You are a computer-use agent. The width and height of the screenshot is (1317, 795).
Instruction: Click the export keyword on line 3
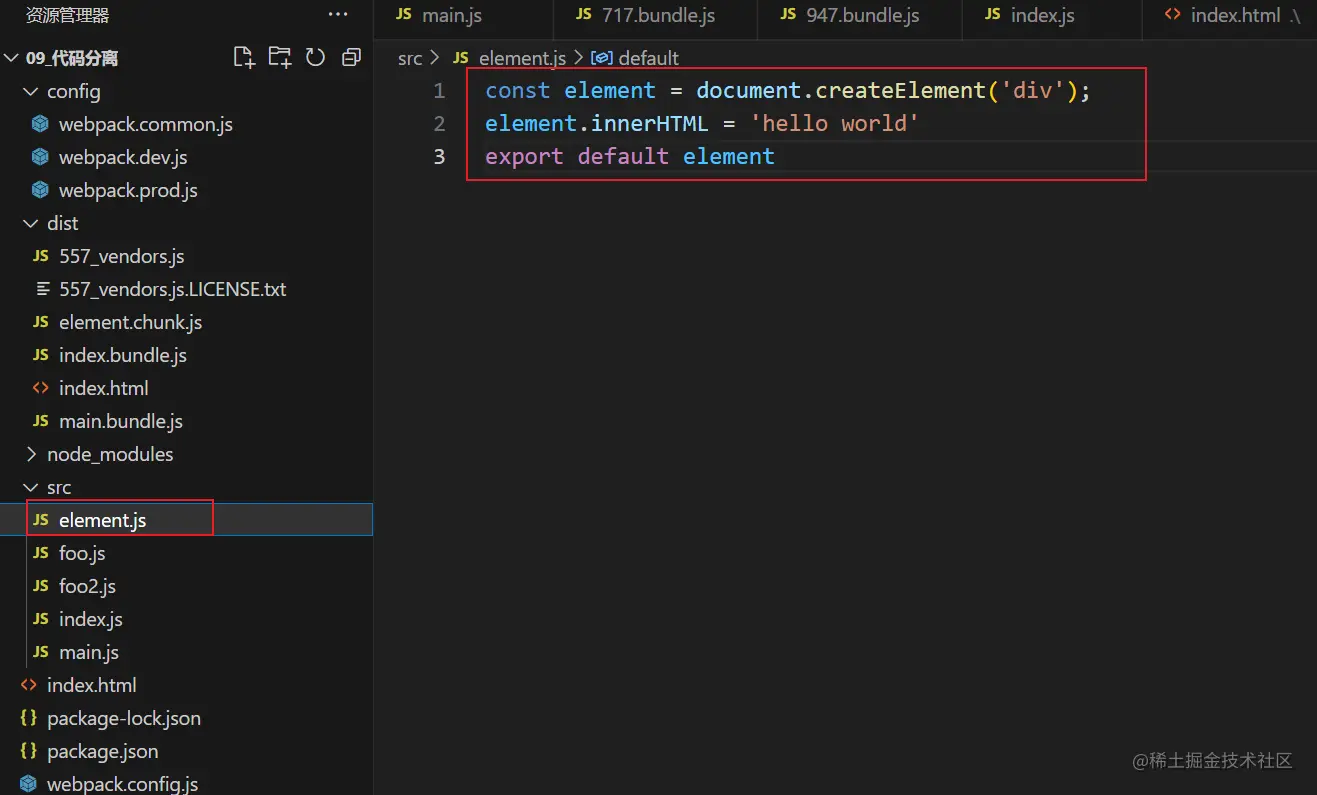[x=525, y=157]
